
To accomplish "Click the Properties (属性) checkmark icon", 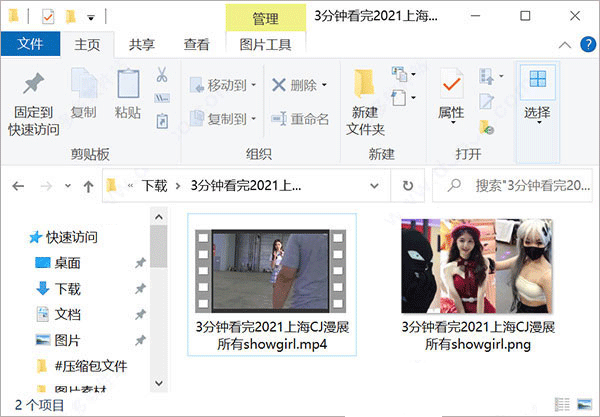I will point(452,83).
